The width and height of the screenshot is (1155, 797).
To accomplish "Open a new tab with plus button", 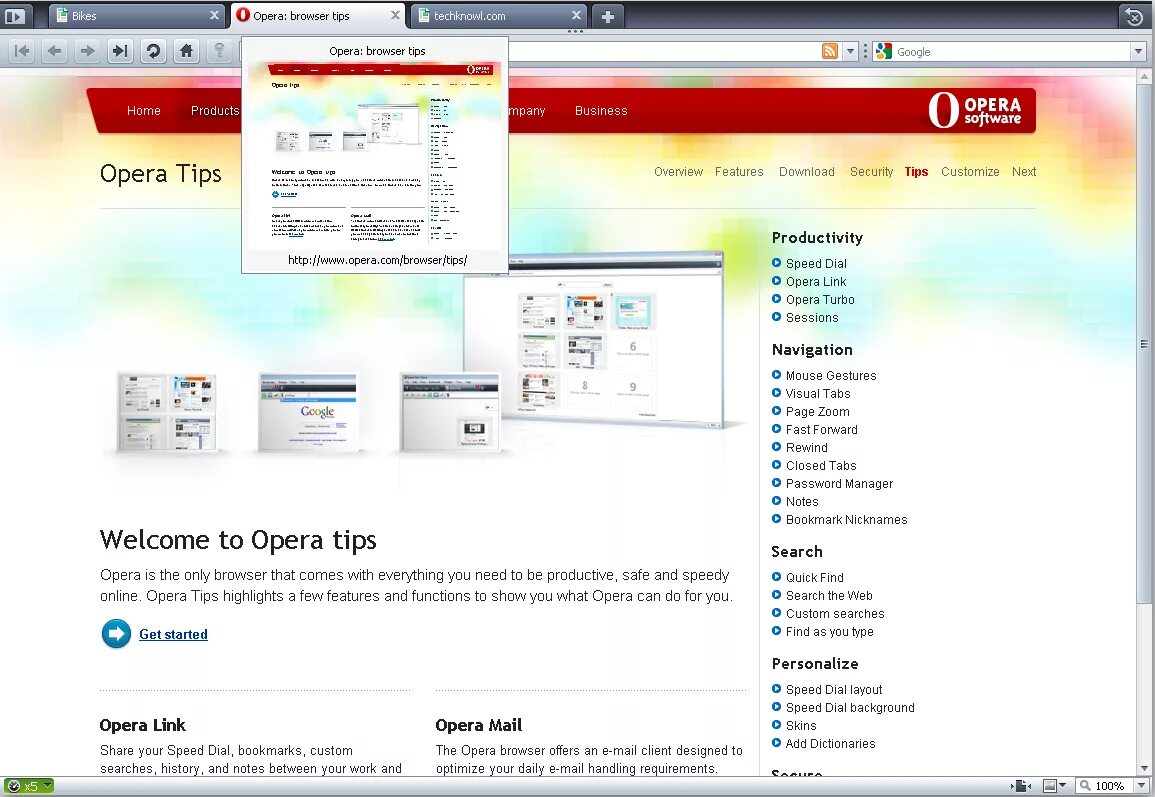I will click(608, 16).
